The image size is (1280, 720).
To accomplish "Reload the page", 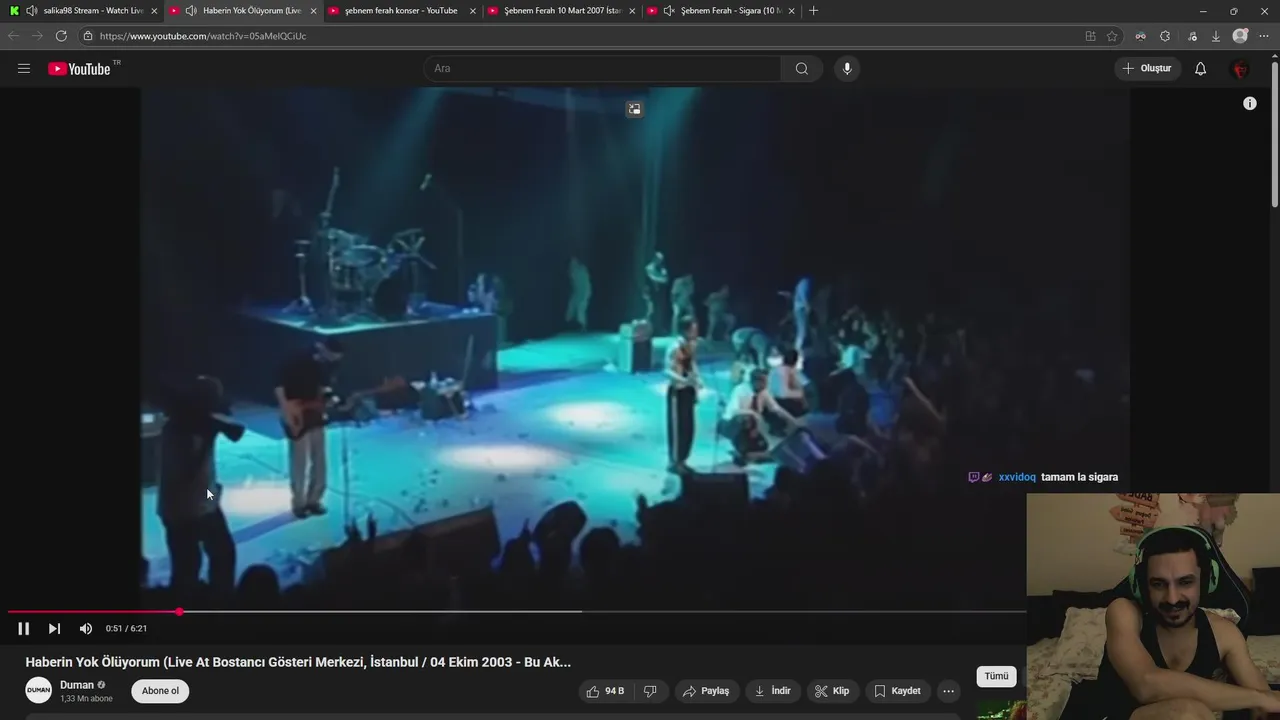I will pyautogui.click(x=61, y=36).
